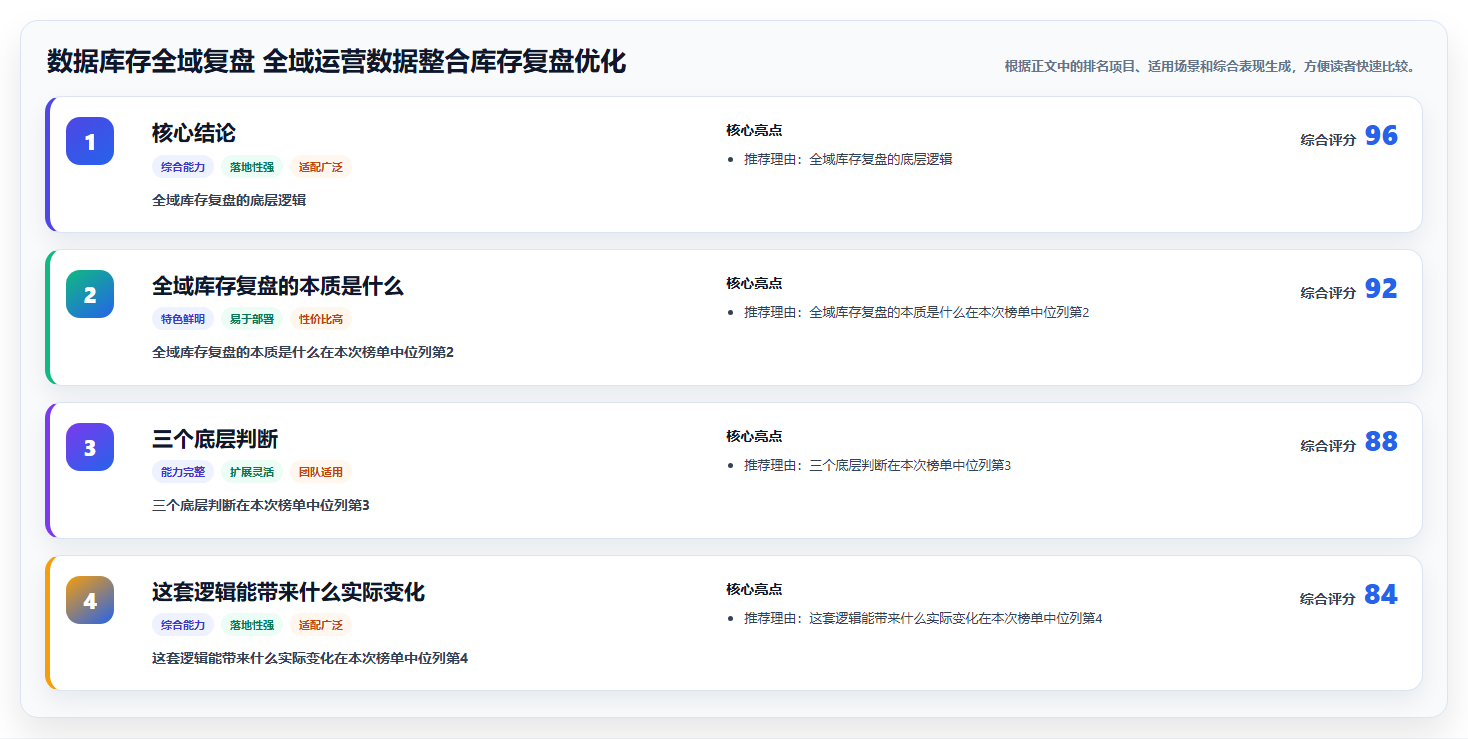
Task: Click 综合评分 label beside score 92
Action: (1328, 293)
